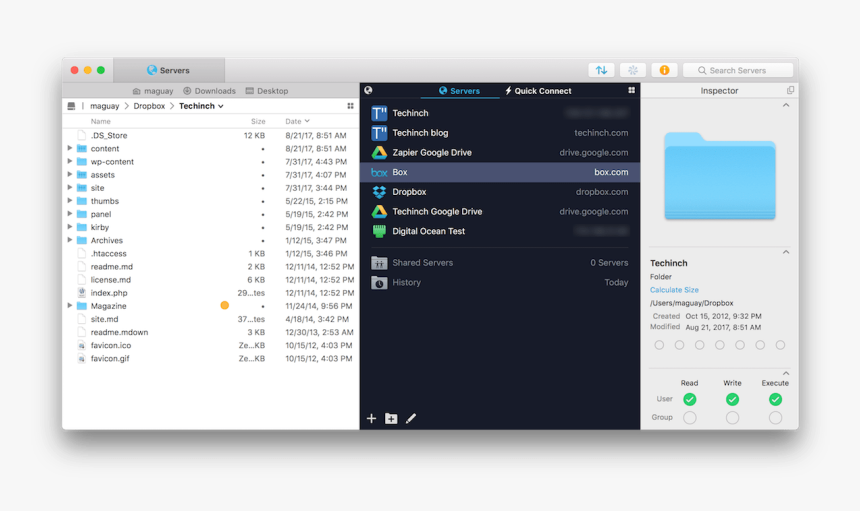Click the large folder preview in Inspector
Image resolution: width=860 pixels, height=511 pixels.
(x=720, y=175)
